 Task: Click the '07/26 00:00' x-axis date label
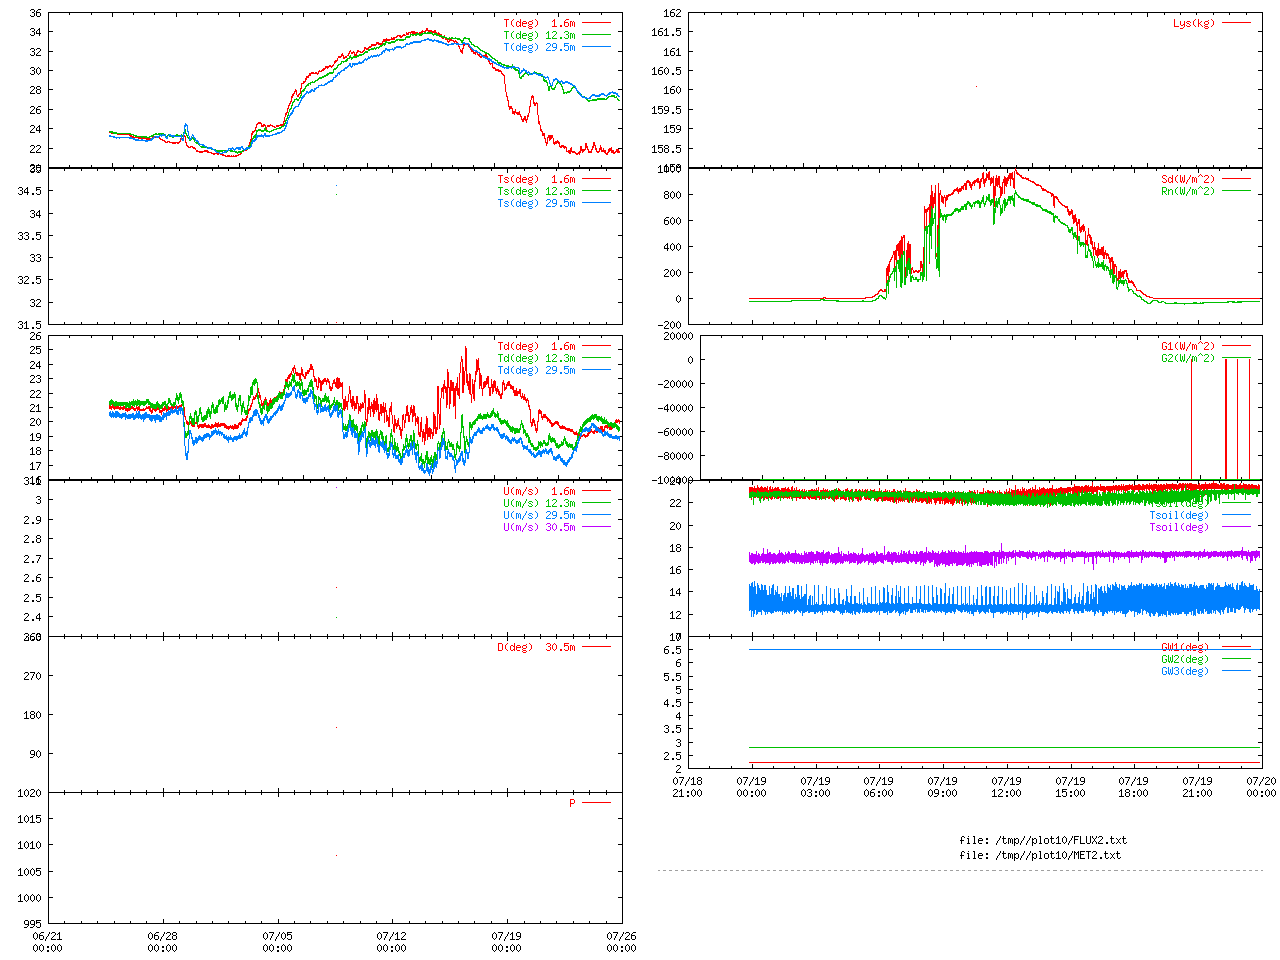pos(621,942)
